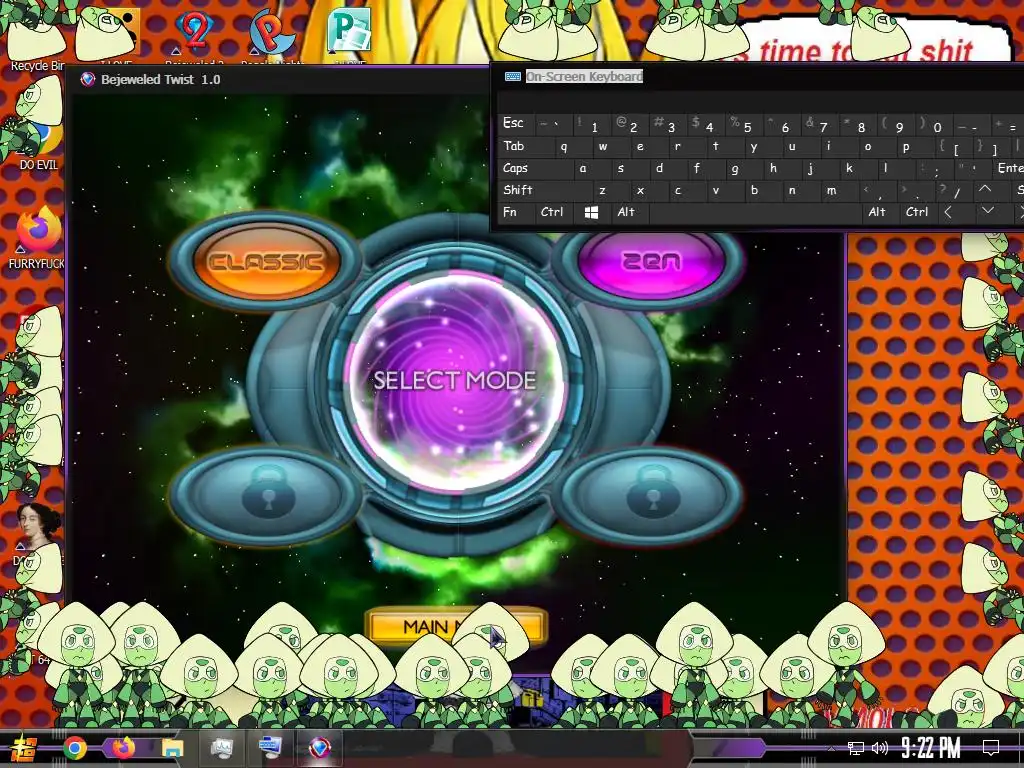Open Firefox from the taskbar
Screen dimensions: 1024x768
tap(123, 748)
